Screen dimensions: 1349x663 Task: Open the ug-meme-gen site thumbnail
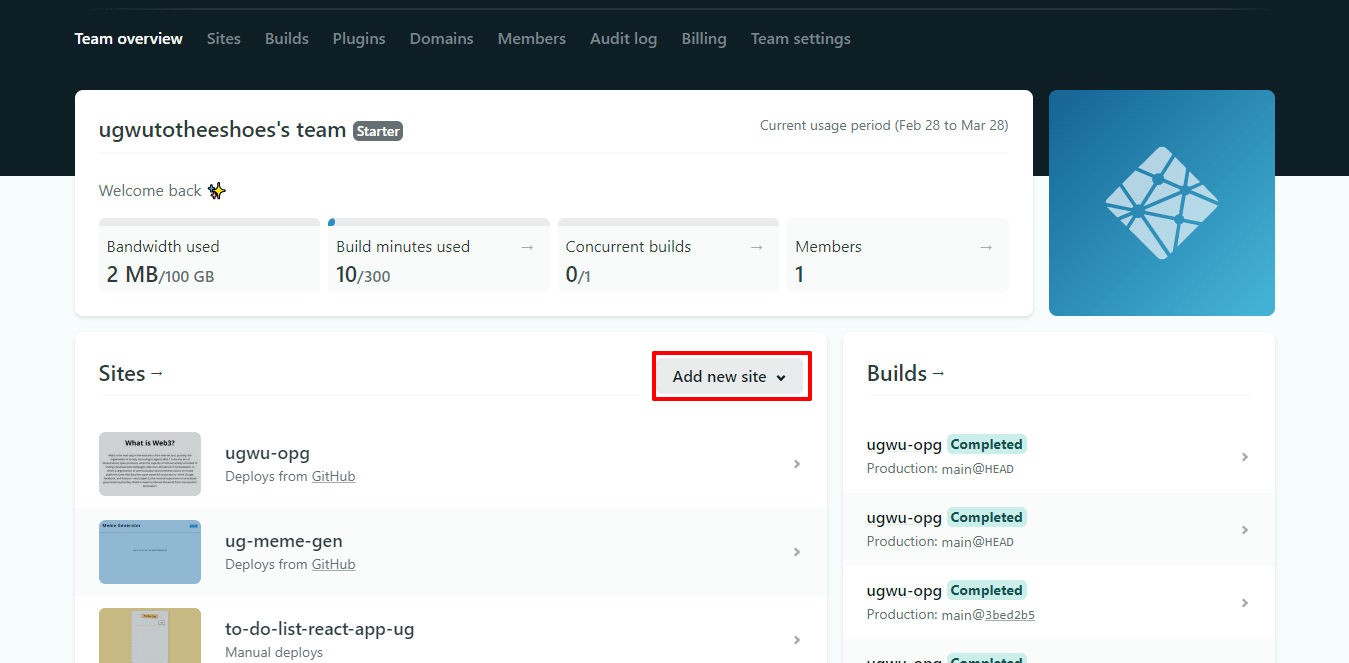pyautogui.click(x=150, y=552)
